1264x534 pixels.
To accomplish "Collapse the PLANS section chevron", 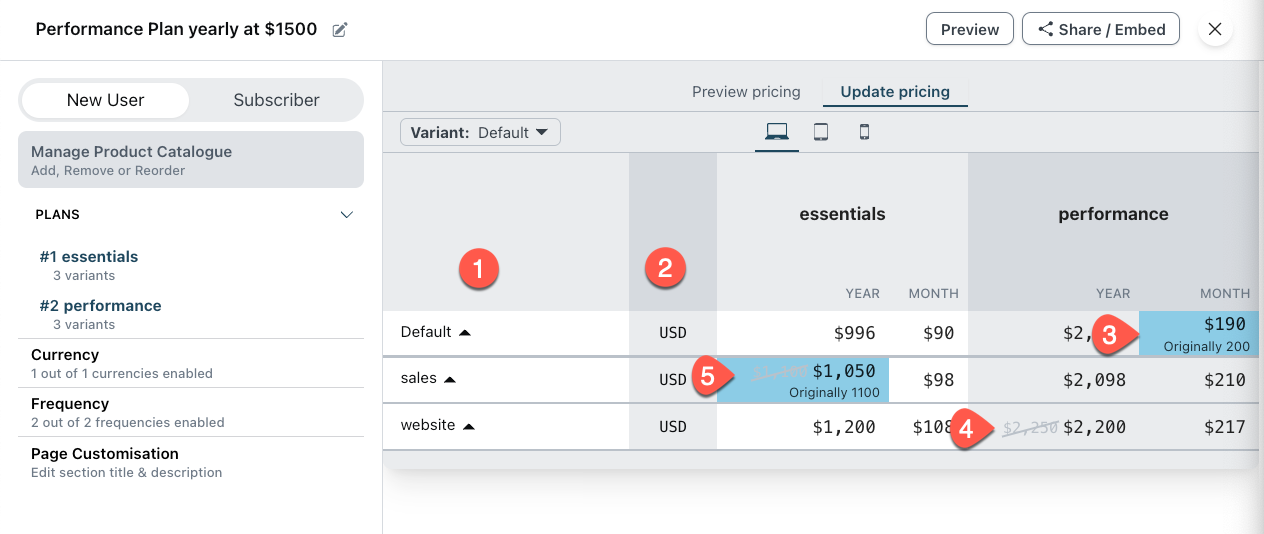I will pos(347,215).
